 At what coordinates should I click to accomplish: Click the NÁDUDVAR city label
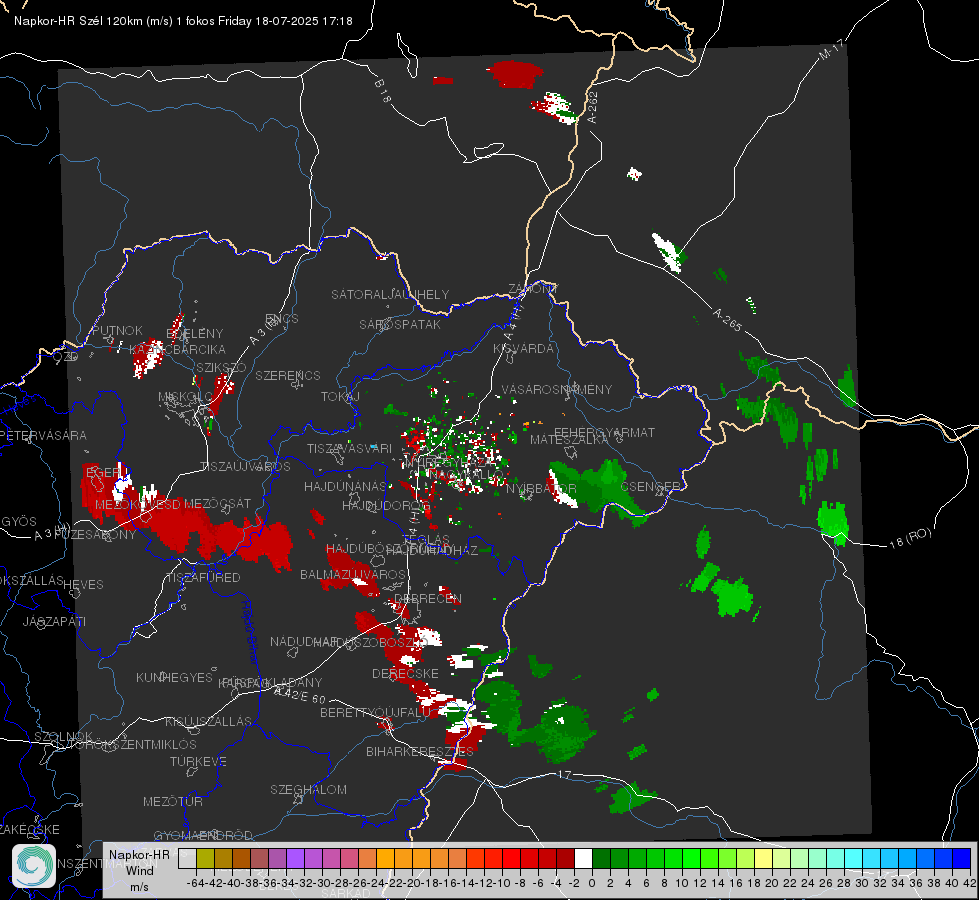pyautogui.click(x=304, y=642)
